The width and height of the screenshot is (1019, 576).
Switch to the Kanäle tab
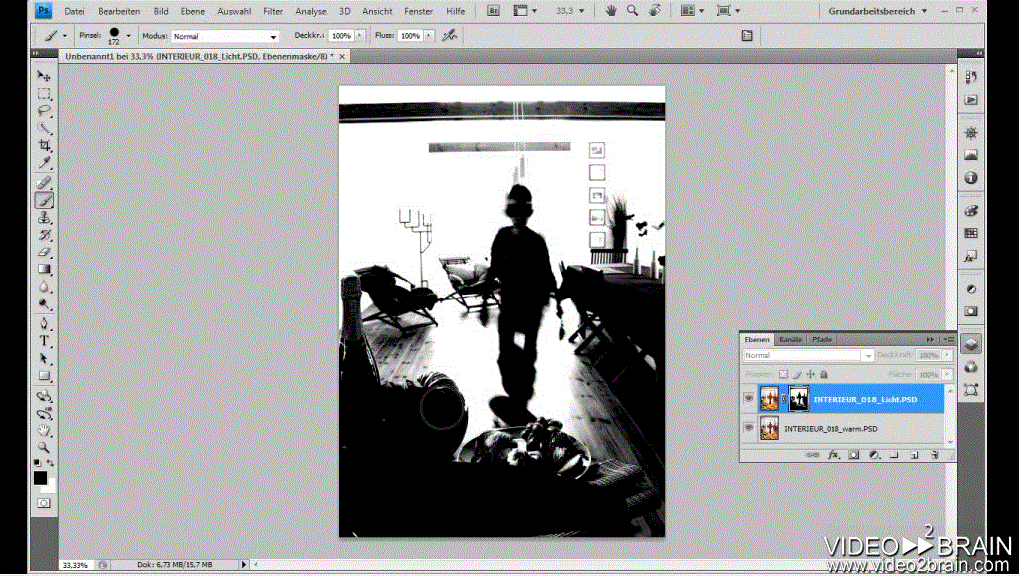coord(790,339)
